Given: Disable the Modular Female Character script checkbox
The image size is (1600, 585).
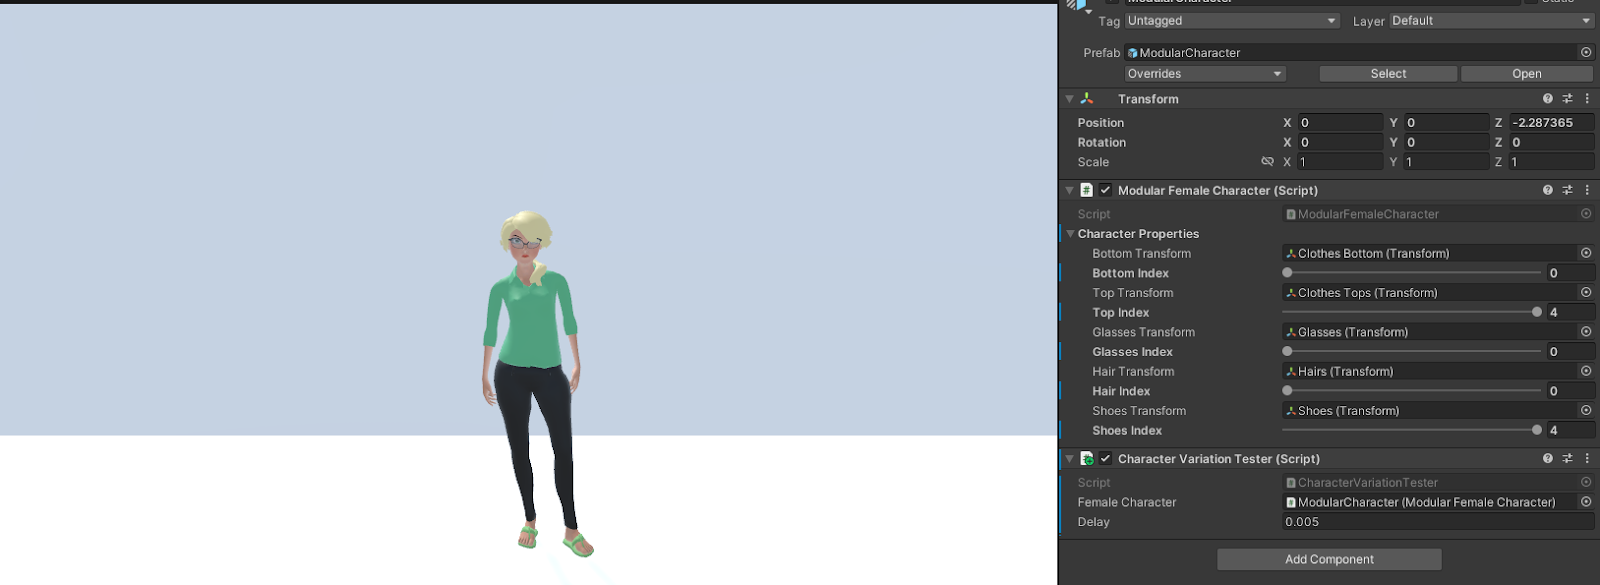Looking at the screenshot, I should pos(1105,190).
